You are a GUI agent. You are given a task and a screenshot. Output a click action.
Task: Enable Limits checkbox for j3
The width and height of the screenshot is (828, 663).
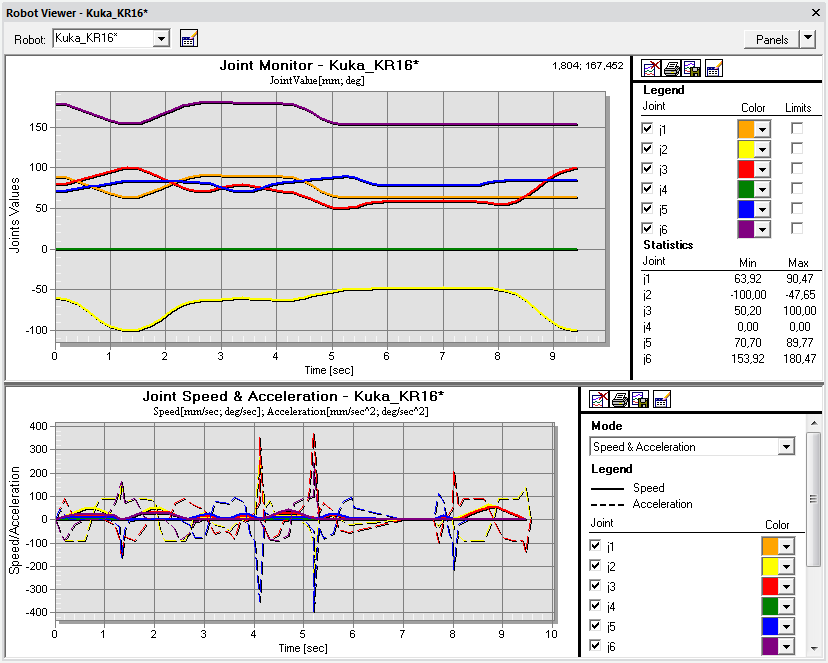tap(797, 168)
